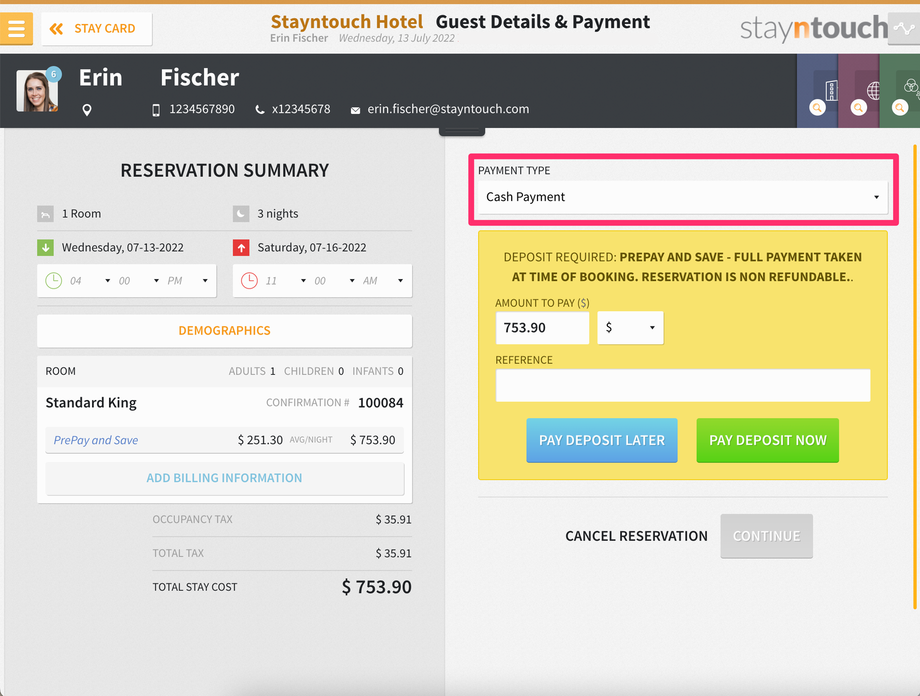
Task: Open the hamburger main menu
Action: click(16, 28)
